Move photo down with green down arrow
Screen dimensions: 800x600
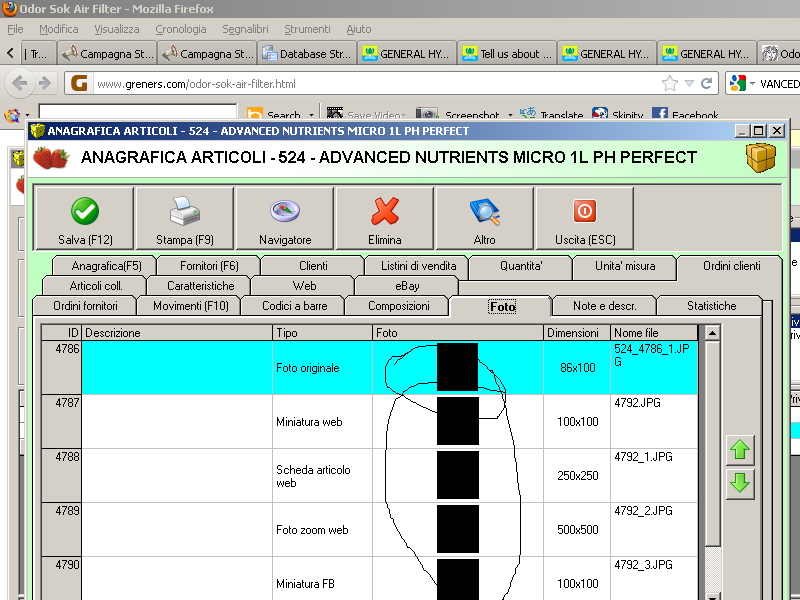tap(740, 483)
